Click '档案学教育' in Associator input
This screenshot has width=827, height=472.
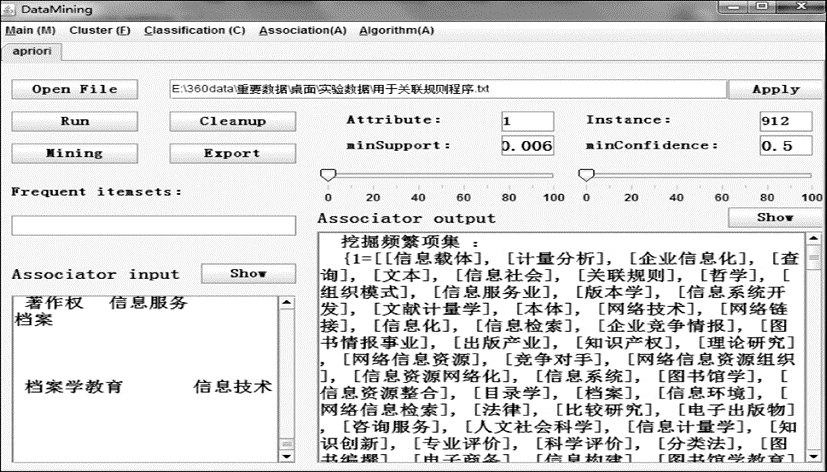73,387
